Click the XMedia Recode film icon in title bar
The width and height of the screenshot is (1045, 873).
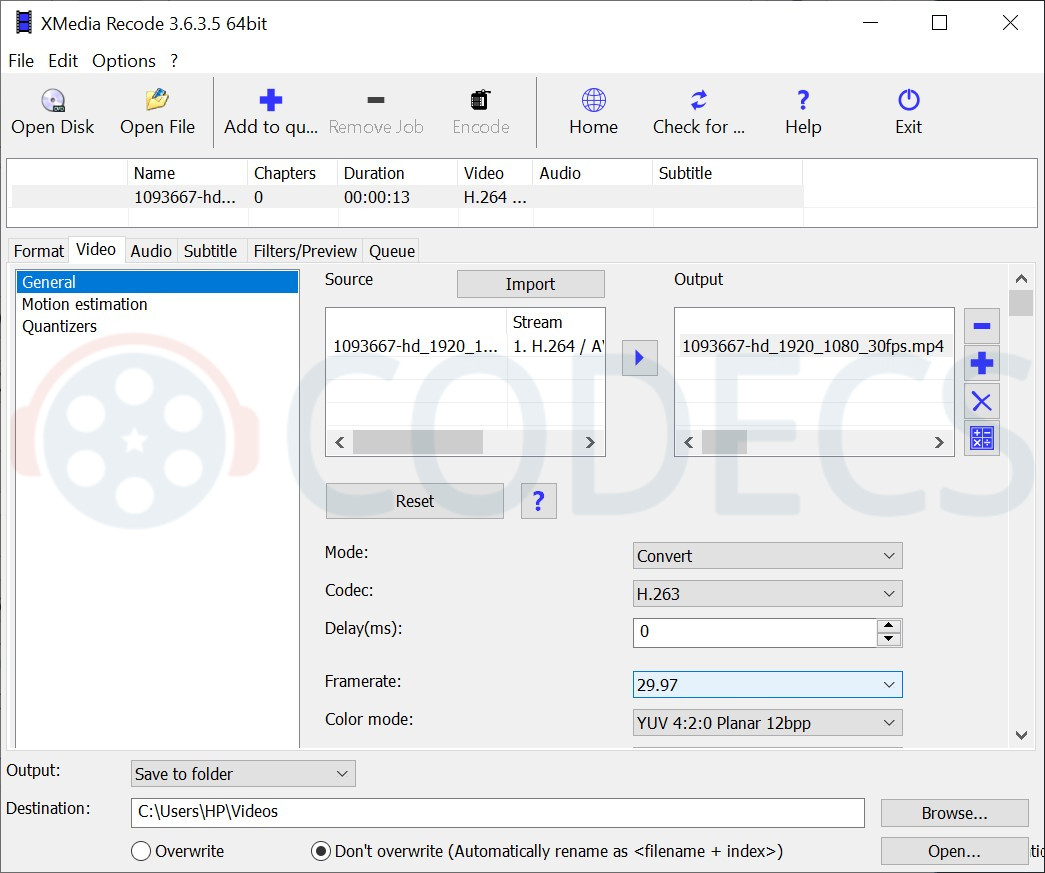tap(23, 23)
